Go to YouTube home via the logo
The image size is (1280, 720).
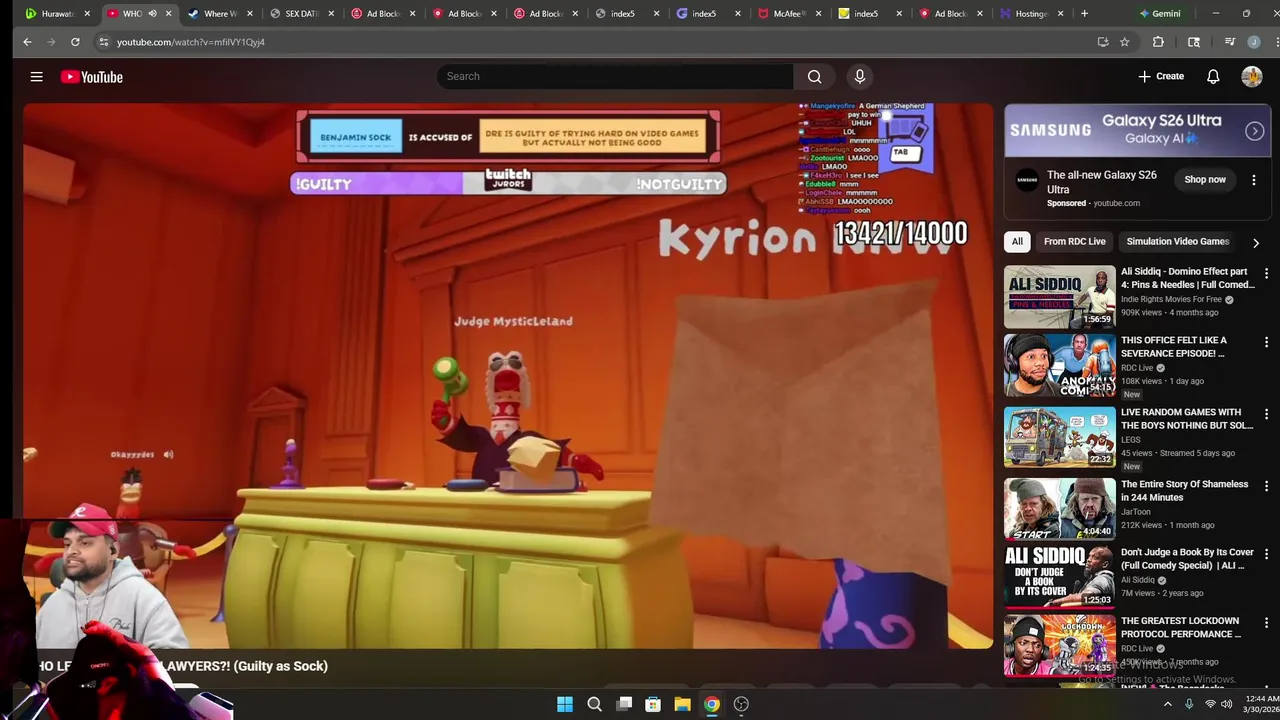[91, 77]
